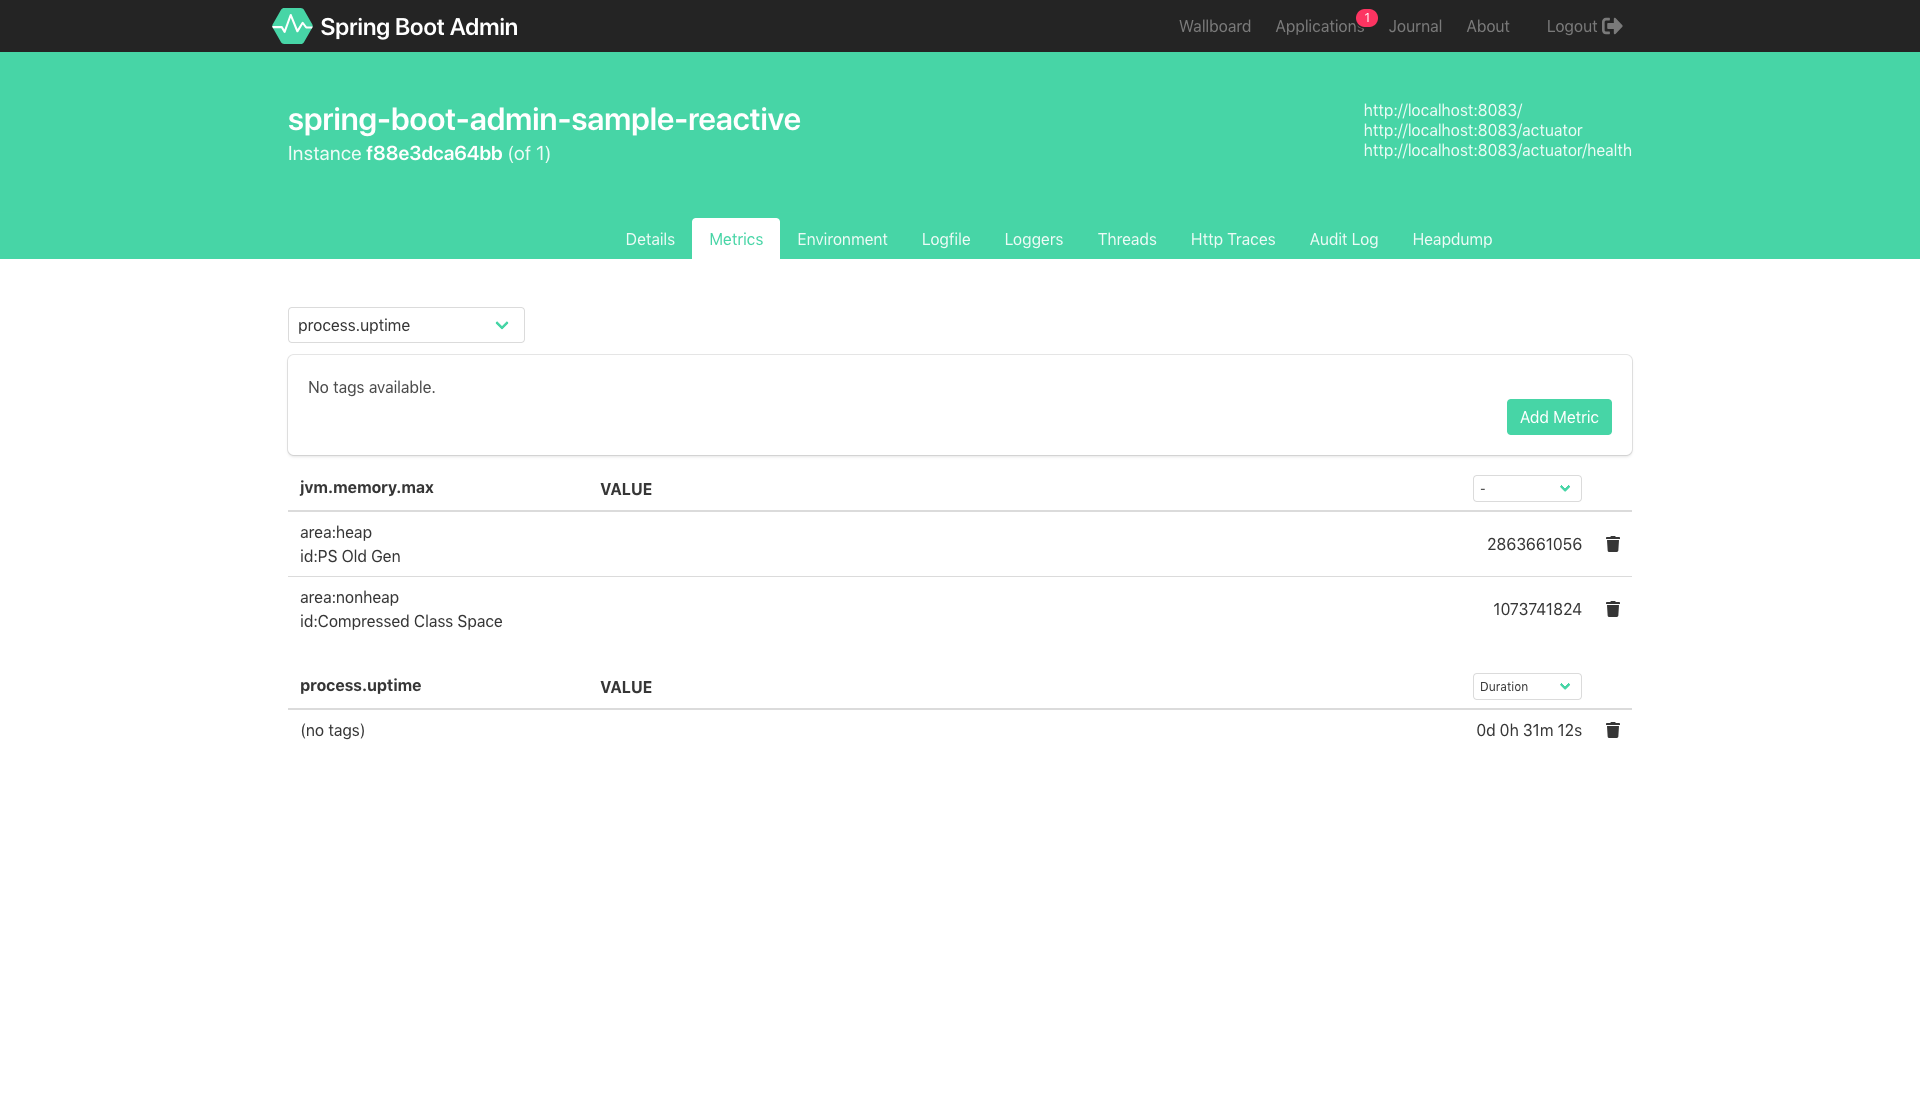Switch to the Details tab
The width and height of the screenshot is (1920, 1103).
[650, 239]
